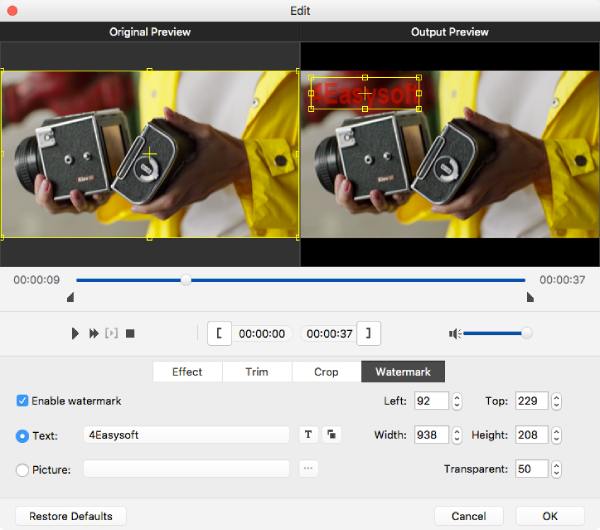Click the Picture path input field
The width and height of the screenshot is (600, 530).
[186, 469]
